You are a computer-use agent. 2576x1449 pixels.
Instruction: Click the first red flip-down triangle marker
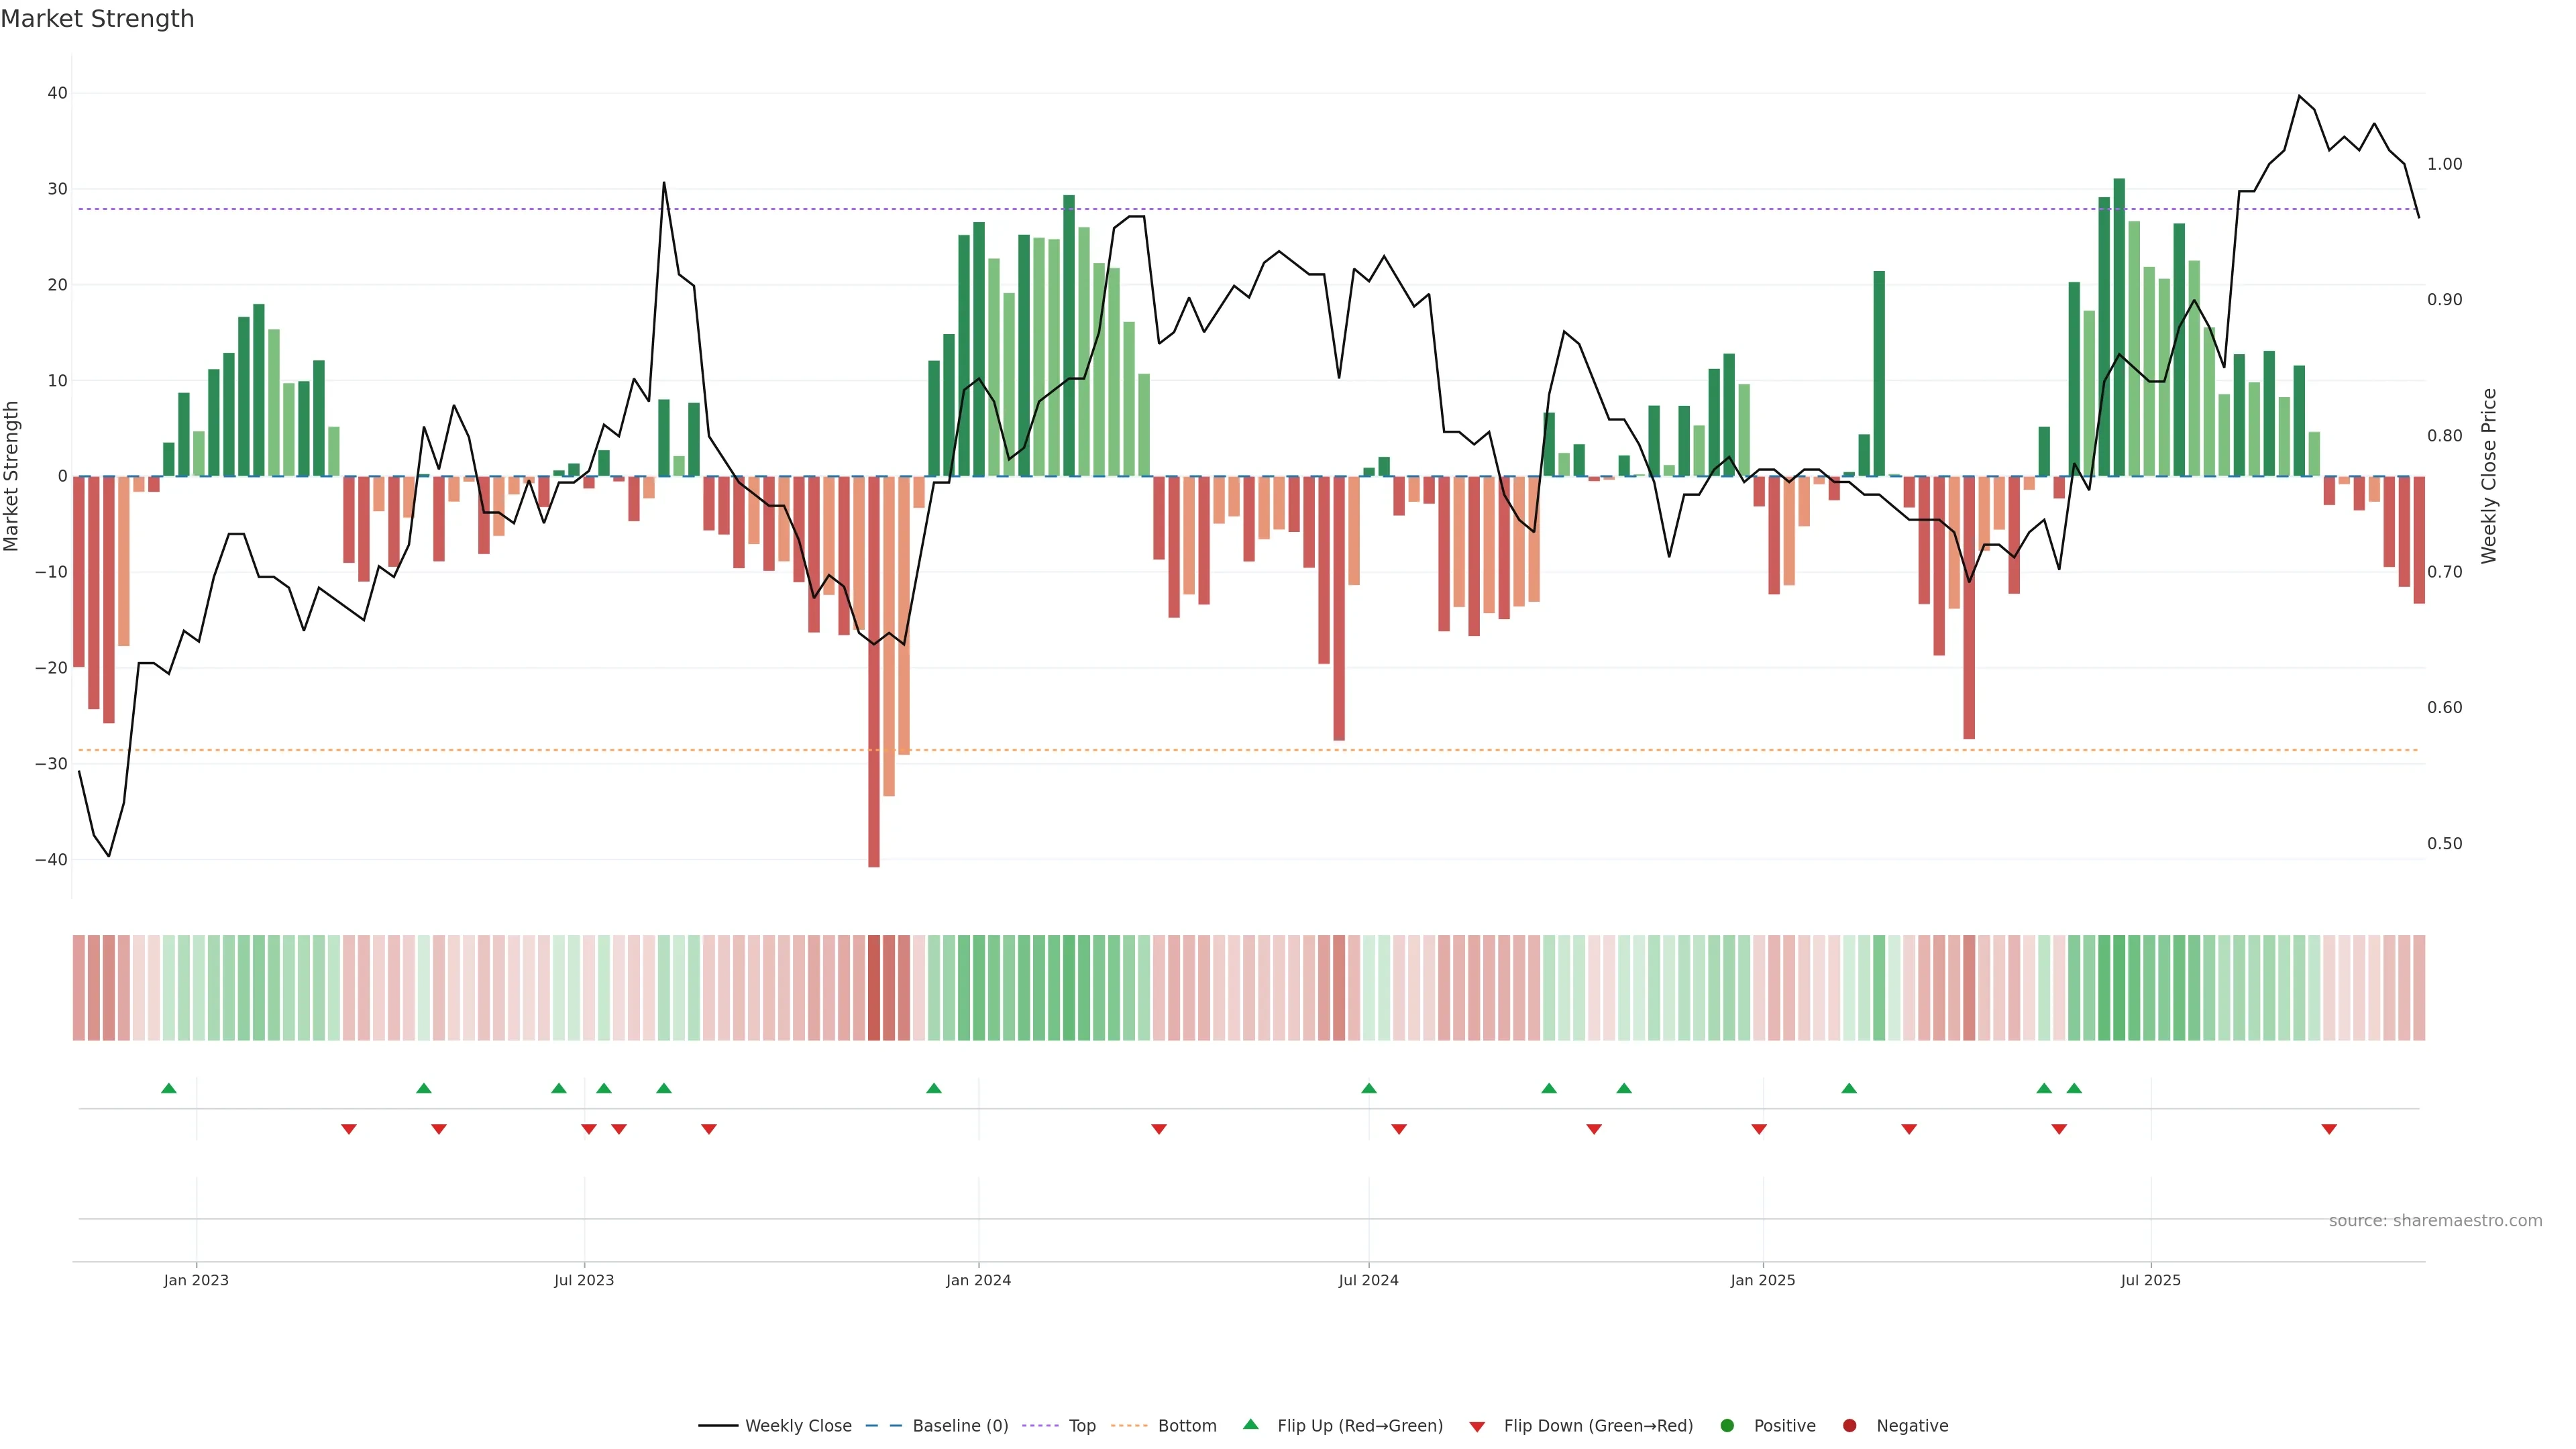point(349,1129)
